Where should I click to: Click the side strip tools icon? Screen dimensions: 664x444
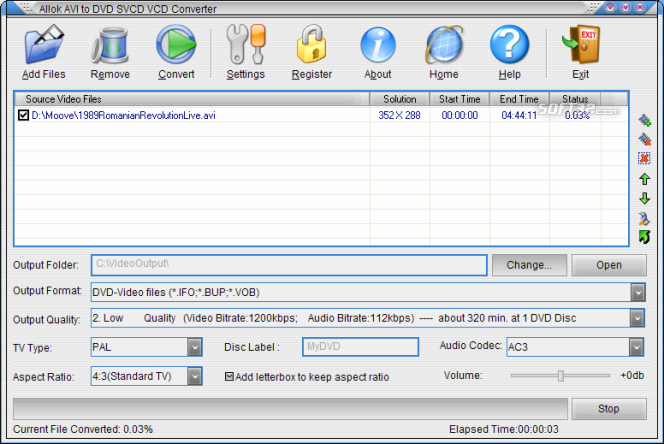coord(645,218)
